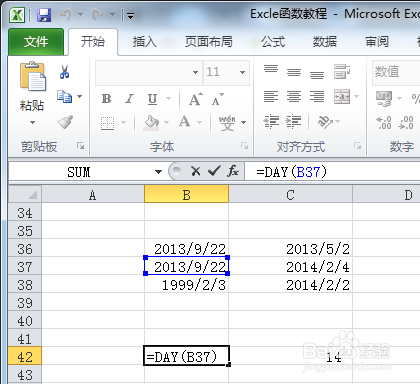The image size is (420, 384).
Task: Toggle Underline formatting
Action: 152,99
